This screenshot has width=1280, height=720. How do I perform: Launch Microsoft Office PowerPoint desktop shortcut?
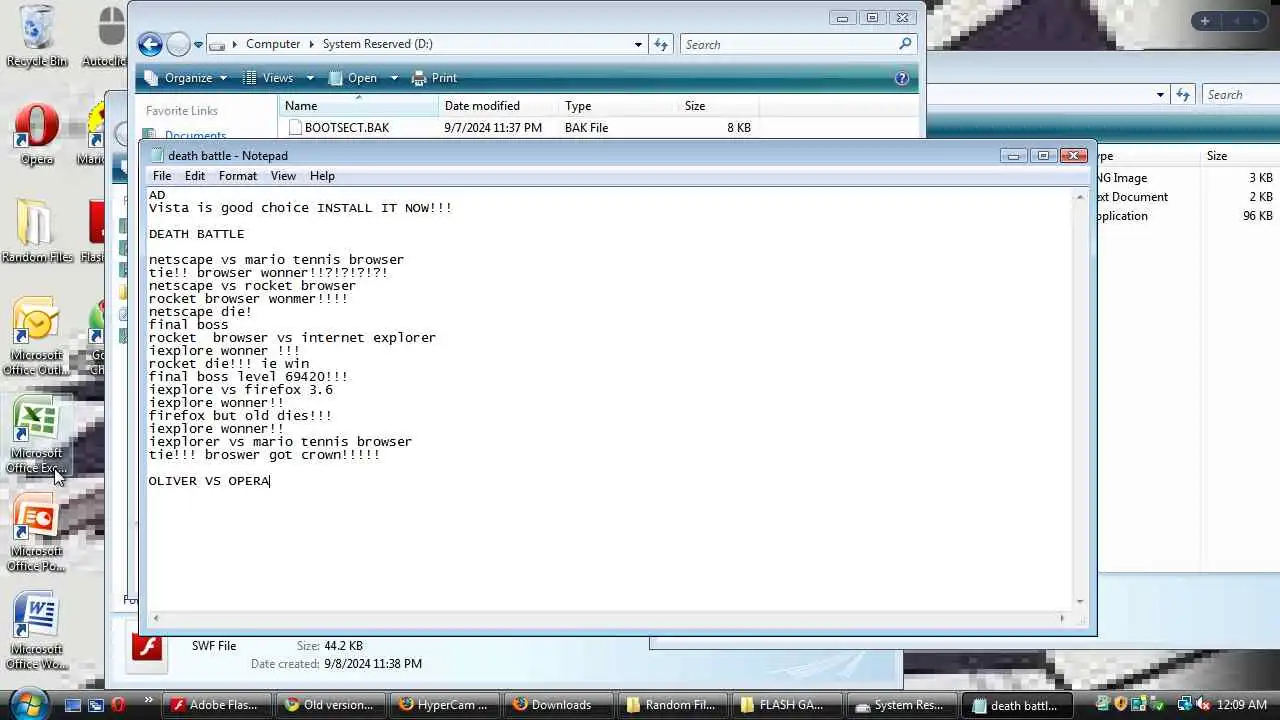(x=37, y=533)
